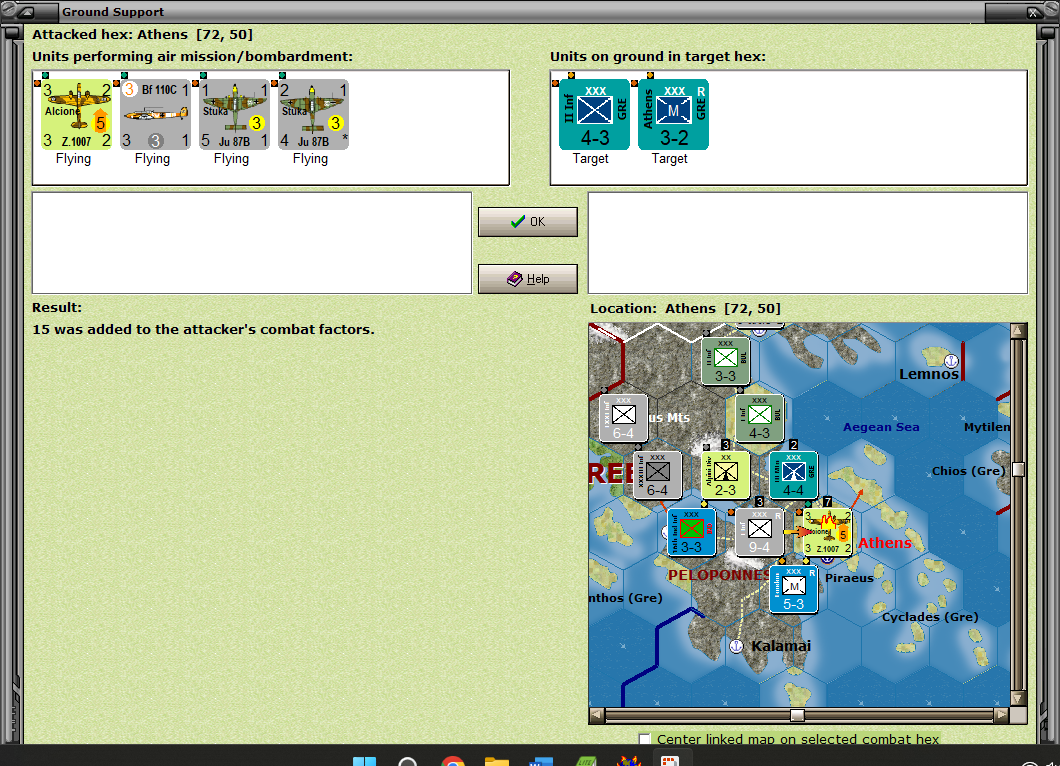Click the stack badge 2 above III Mtn
The width and height of the screenshot is (1060, 766).
click(x=794, y=445)
